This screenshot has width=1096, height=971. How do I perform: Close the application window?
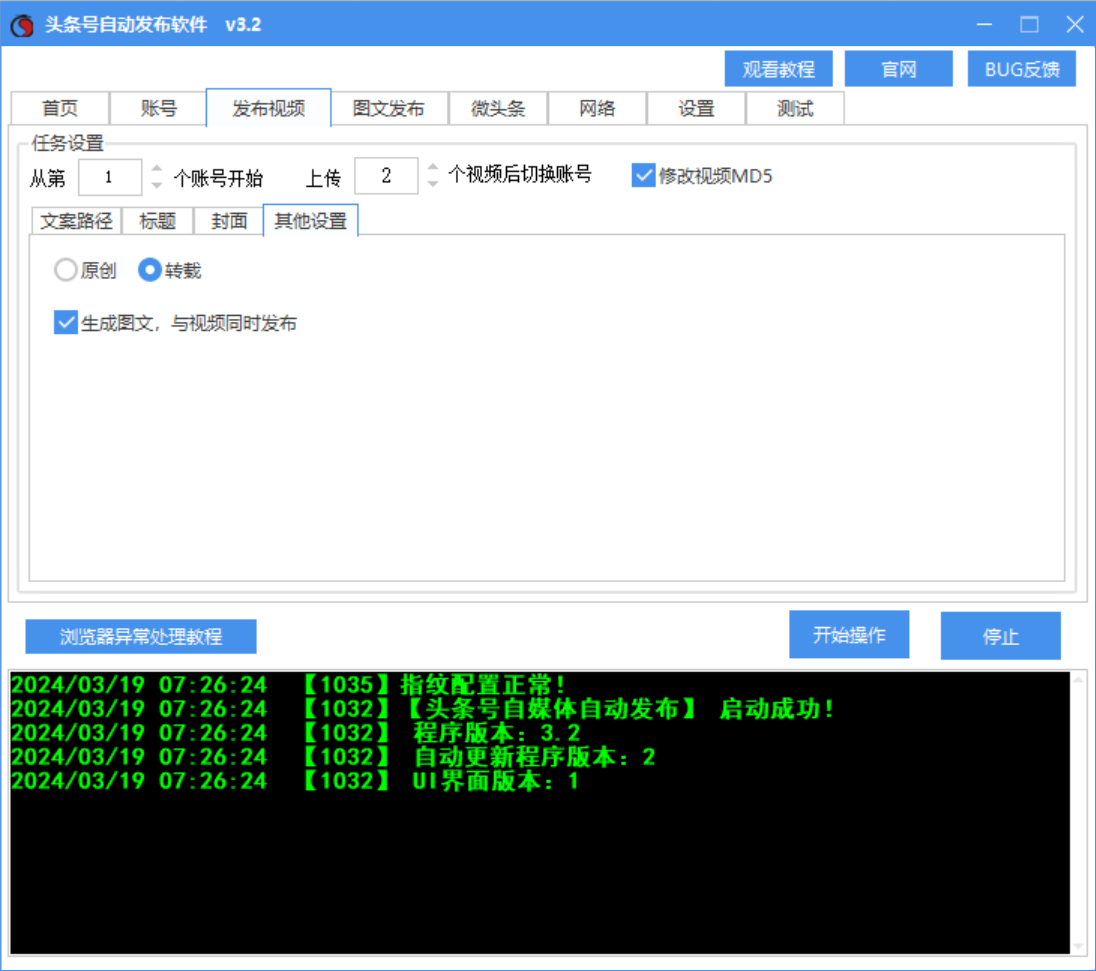(x=1074, y=24)
